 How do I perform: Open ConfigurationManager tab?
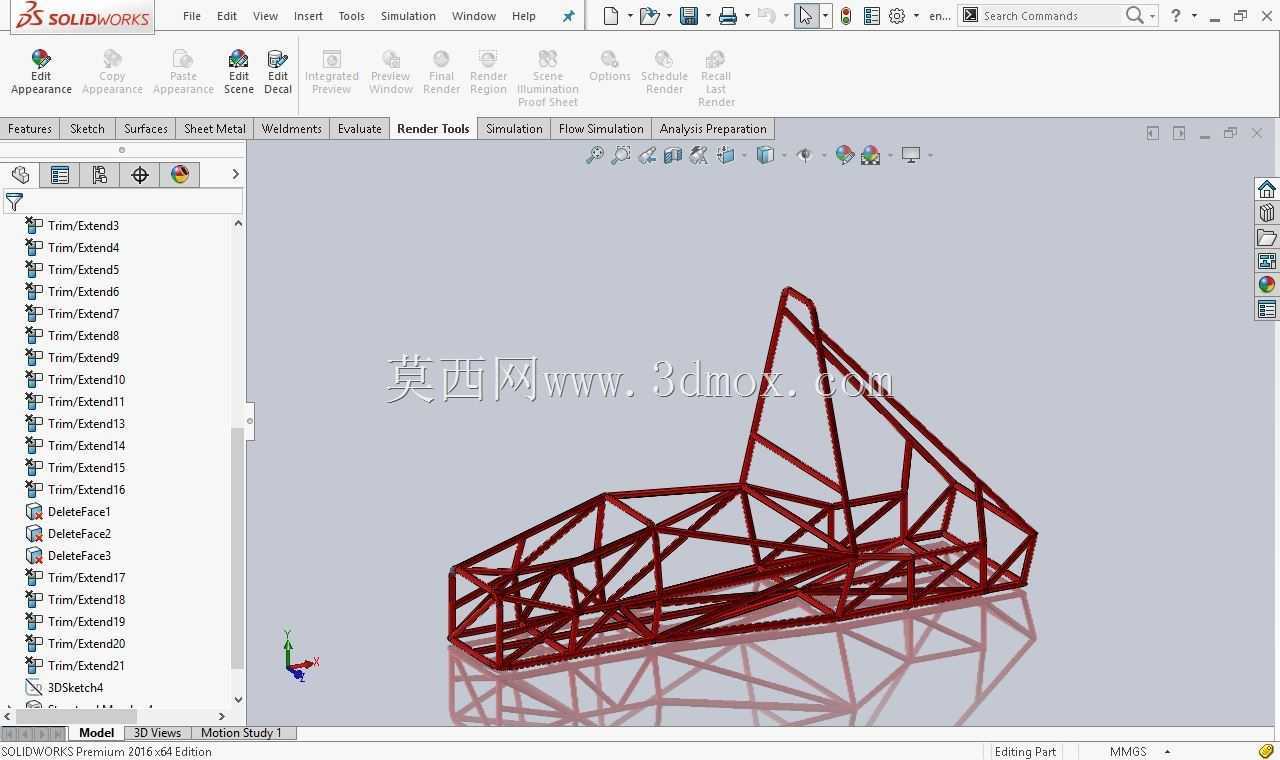point(100,175)
